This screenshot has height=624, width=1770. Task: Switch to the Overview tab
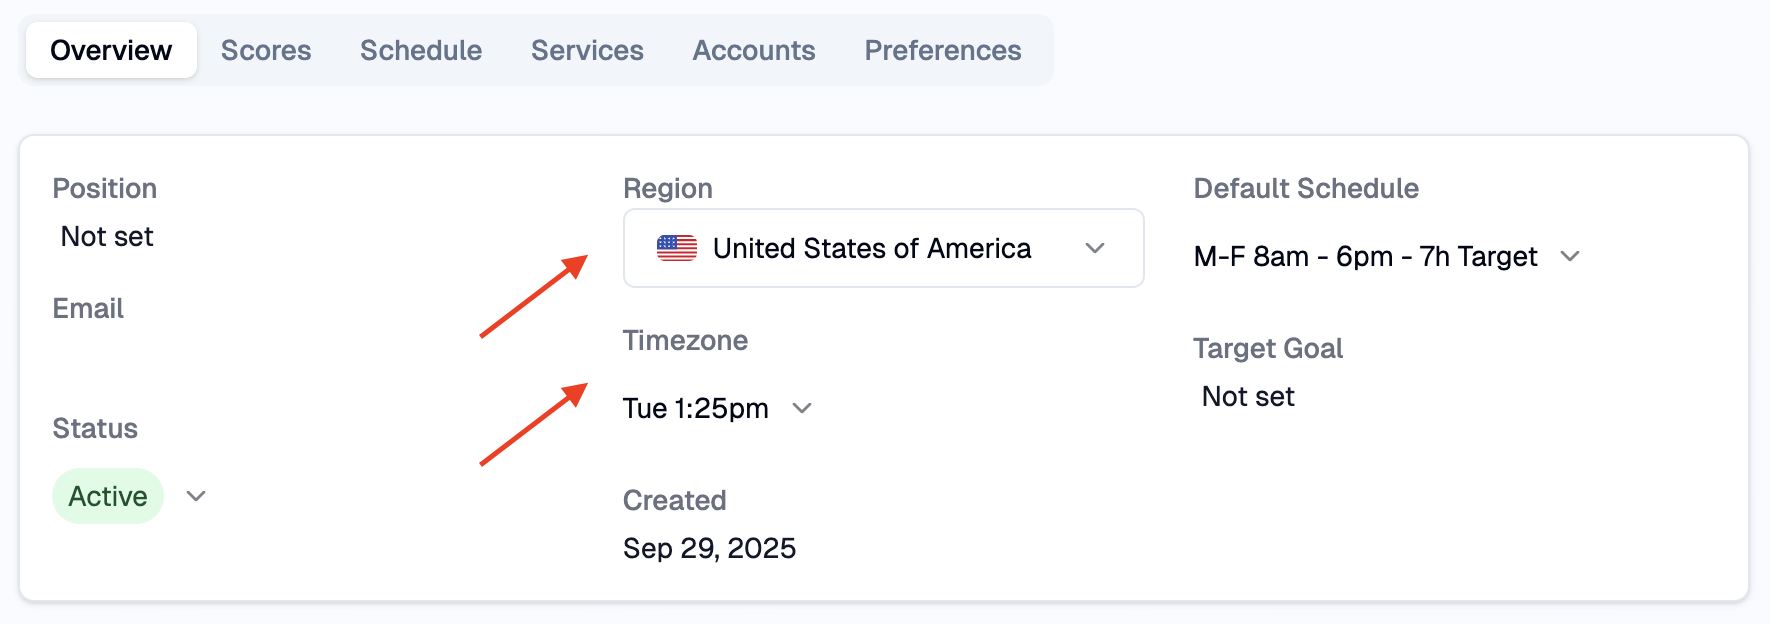coord(111,50)
